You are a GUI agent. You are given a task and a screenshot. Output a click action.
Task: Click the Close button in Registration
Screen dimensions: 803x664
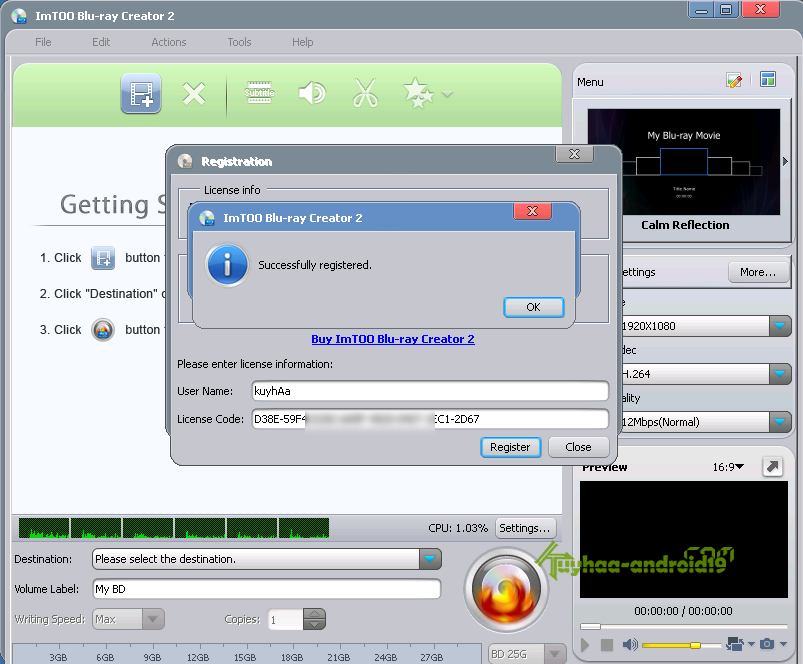578,447
